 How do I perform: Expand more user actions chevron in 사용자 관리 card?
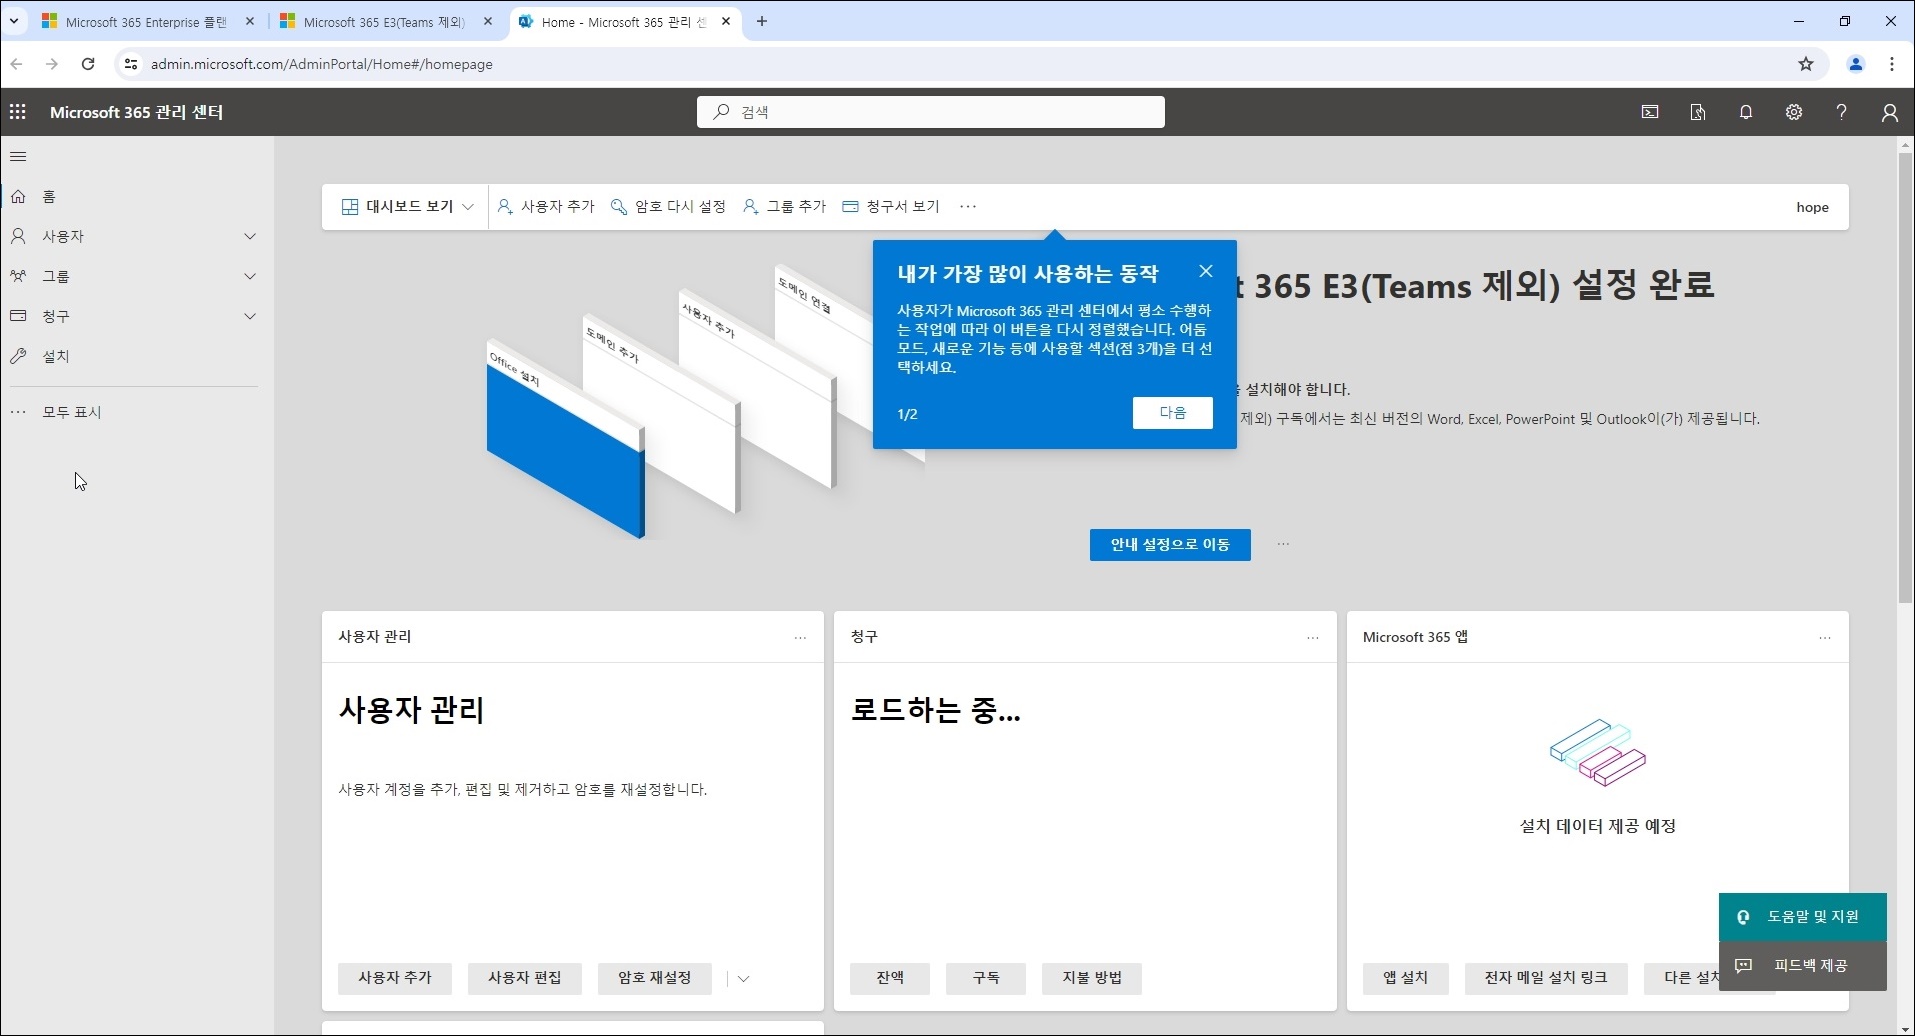coord(743,978)
